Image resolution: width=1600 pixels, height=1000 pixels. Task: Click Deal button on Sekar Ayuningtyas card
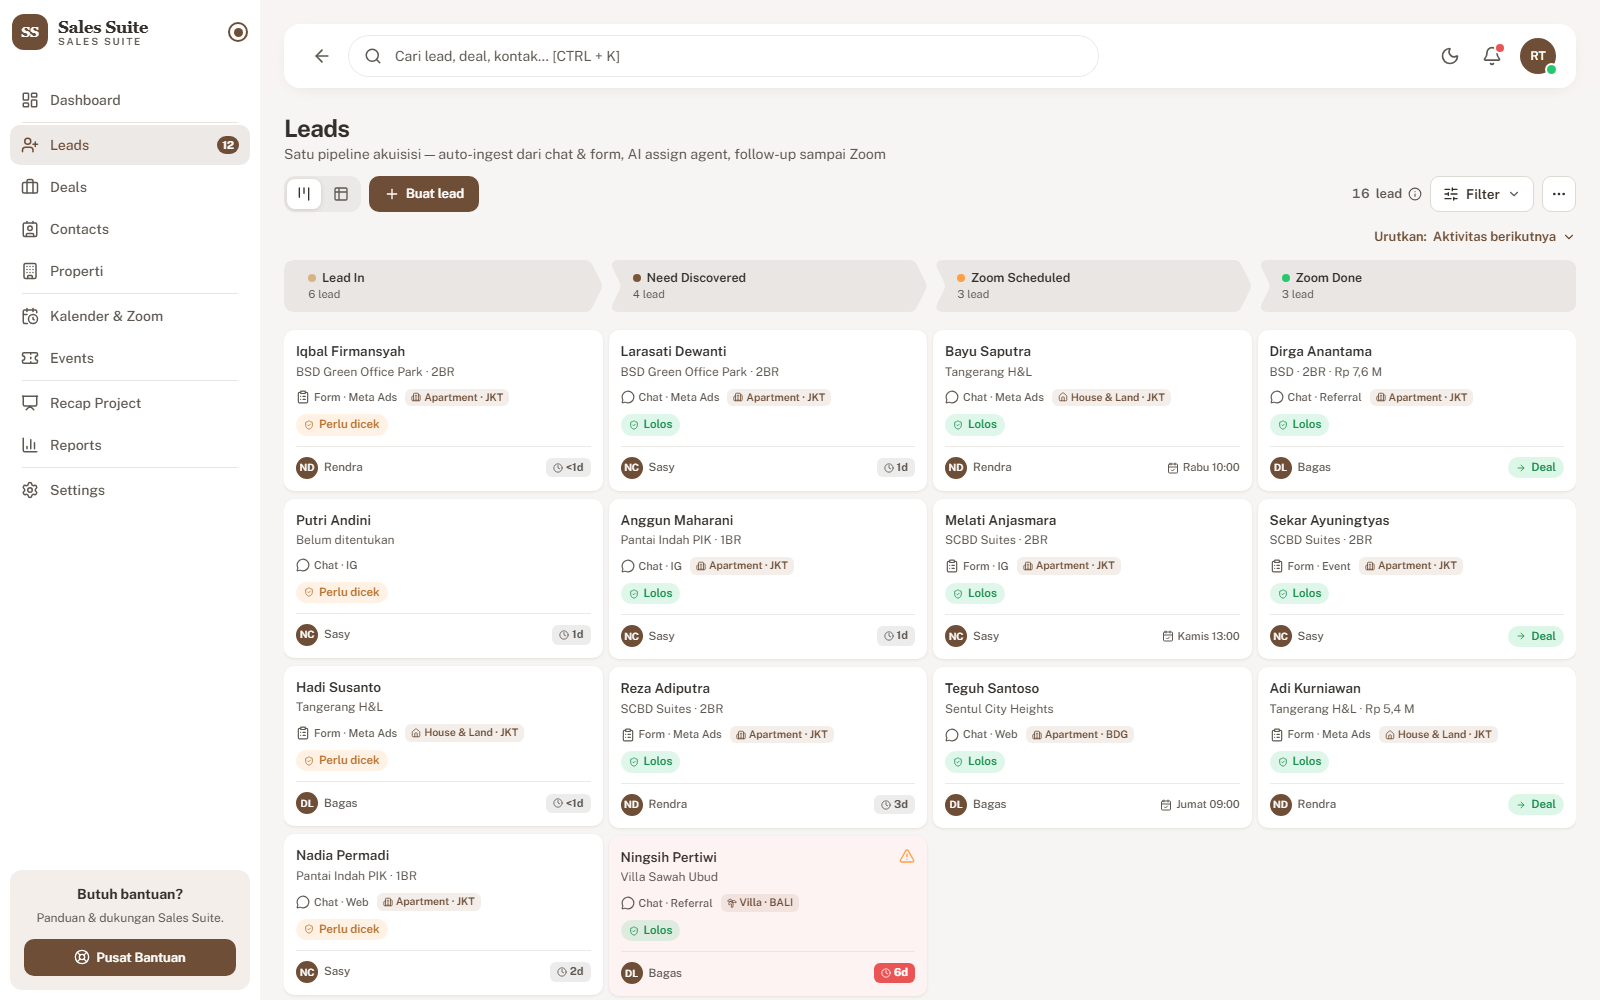(1536, 636)
